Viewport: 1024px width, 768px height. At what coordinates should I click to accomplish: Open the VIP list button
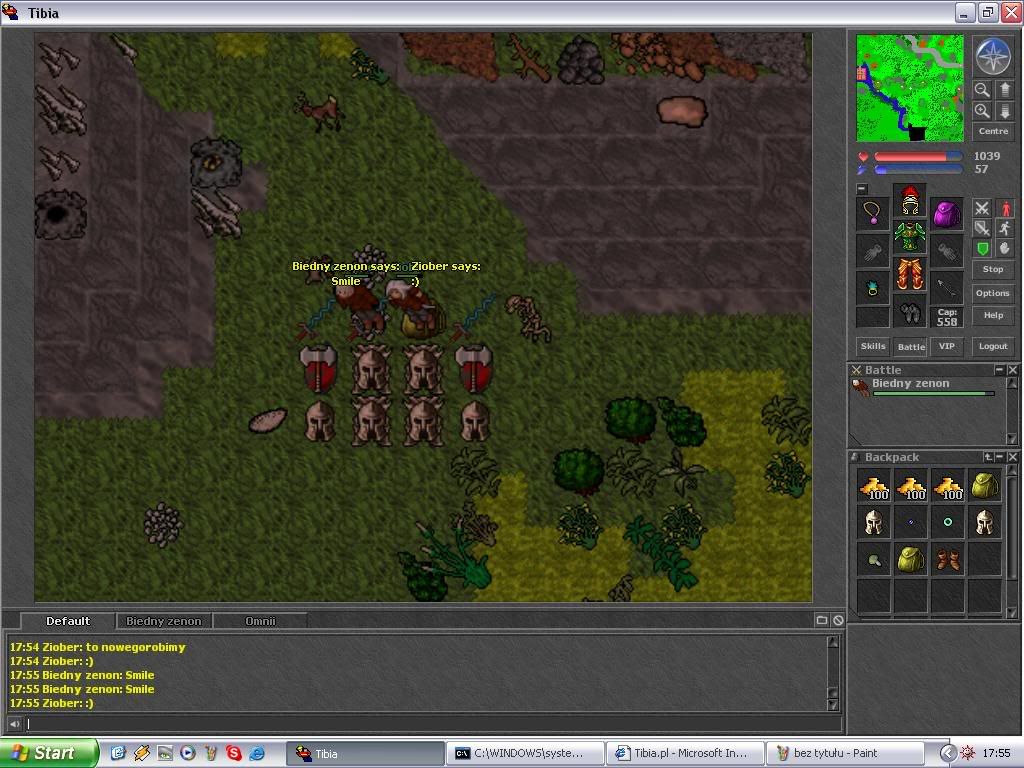point(946,346)
